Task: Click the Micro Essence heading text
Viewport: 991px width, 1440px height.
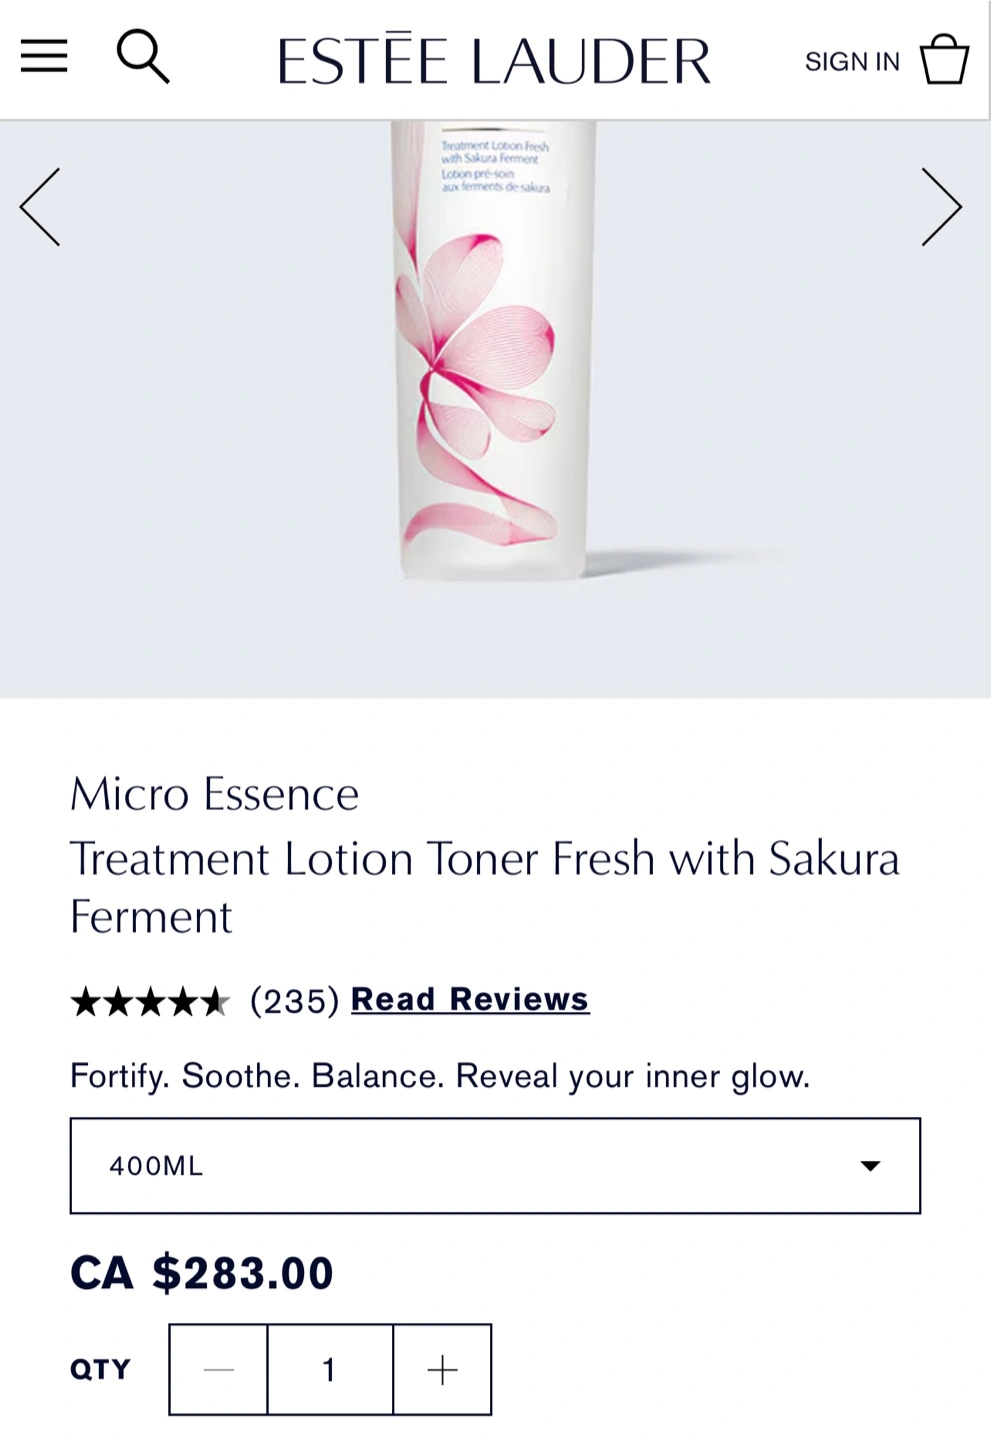Action: [x=214, y=794]
